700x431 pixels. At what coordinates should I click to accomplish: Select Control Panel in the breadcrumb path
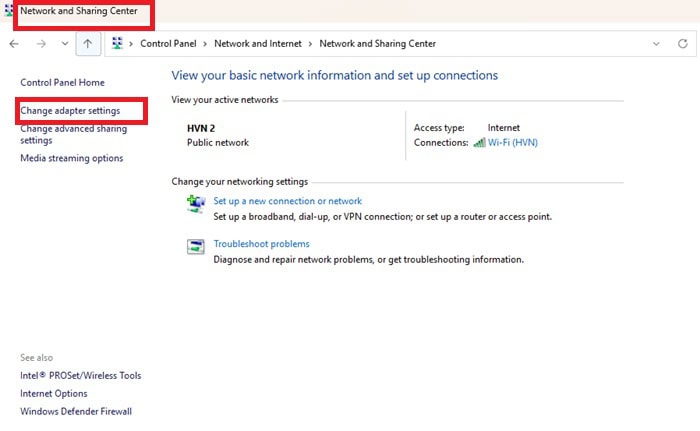click(x=169, y=44)
